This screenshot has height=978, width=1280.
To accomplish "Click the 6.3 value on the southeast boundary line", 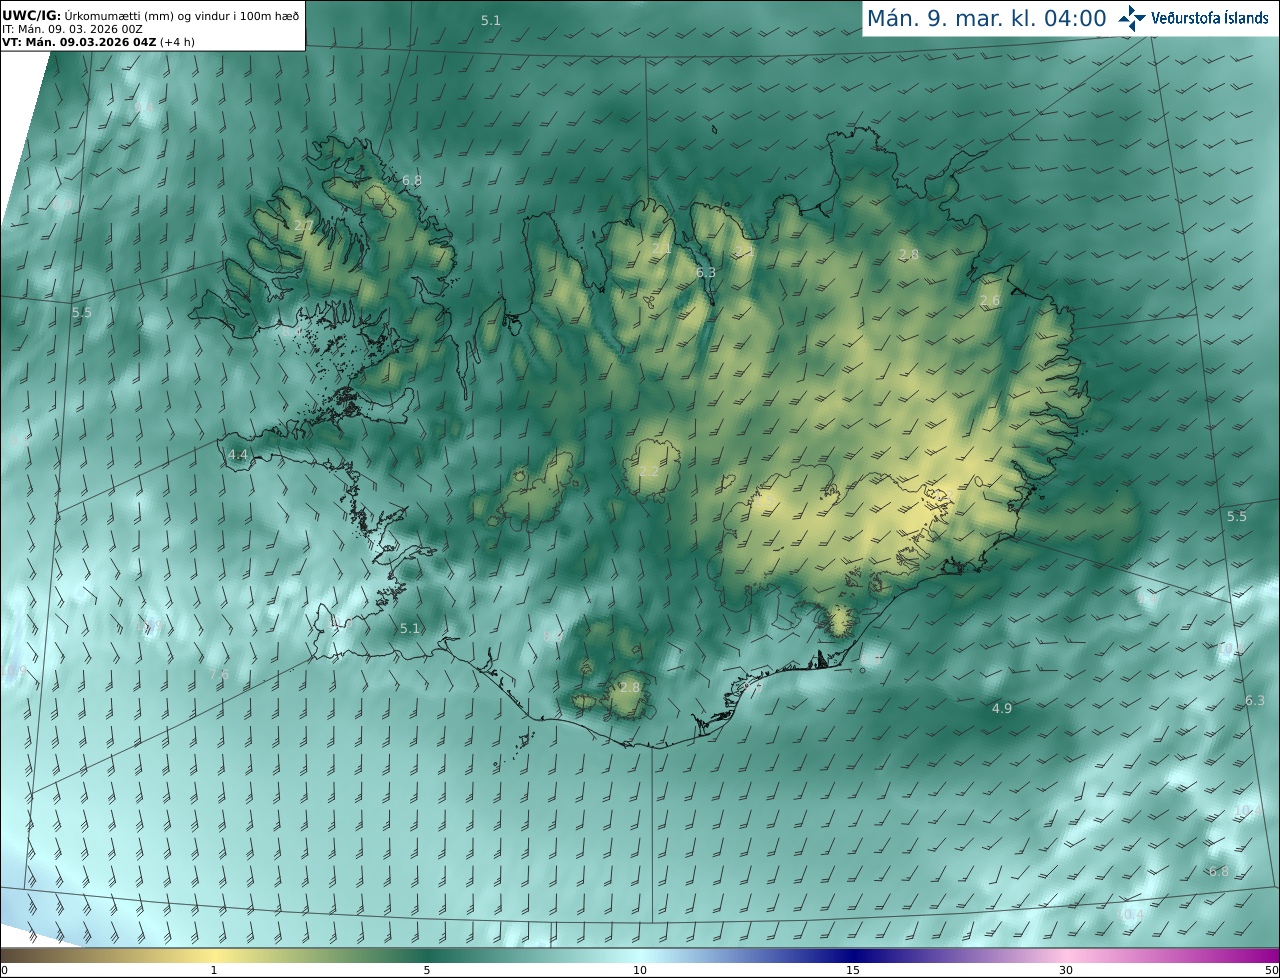I will (1255, 700).
